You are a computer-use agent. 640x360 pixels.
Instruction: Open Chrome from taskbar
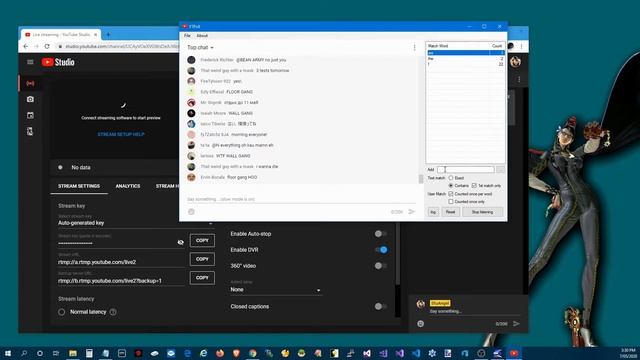point(253,353)
